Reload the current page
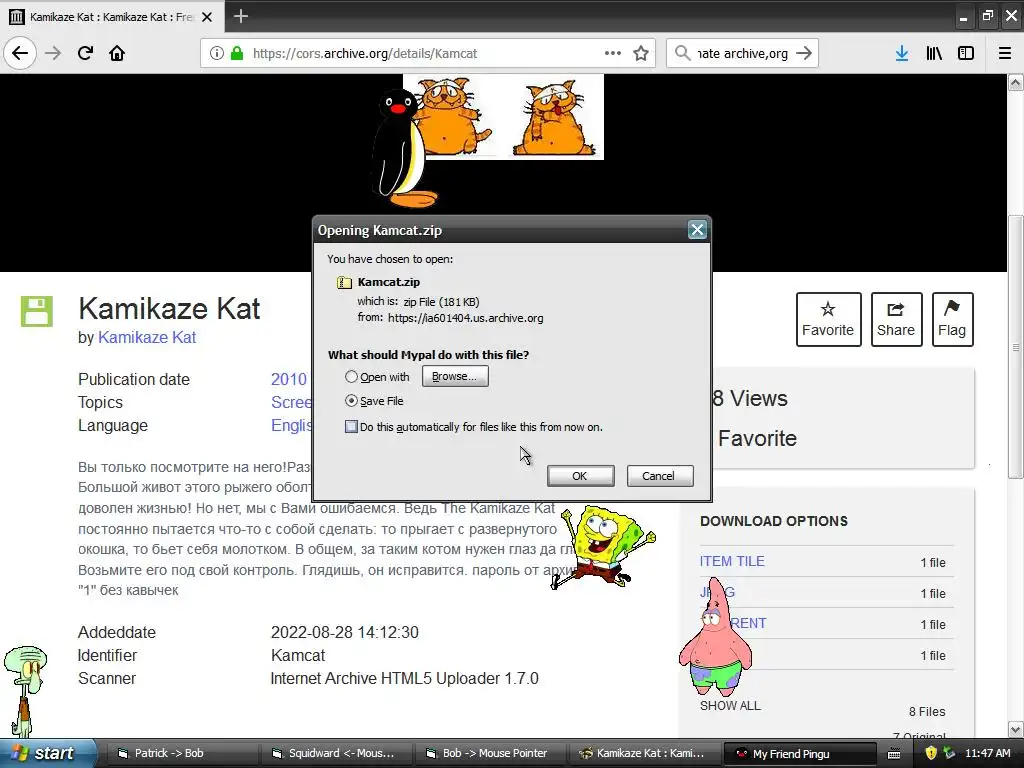The image size is (1024, 768). point(85,53)
